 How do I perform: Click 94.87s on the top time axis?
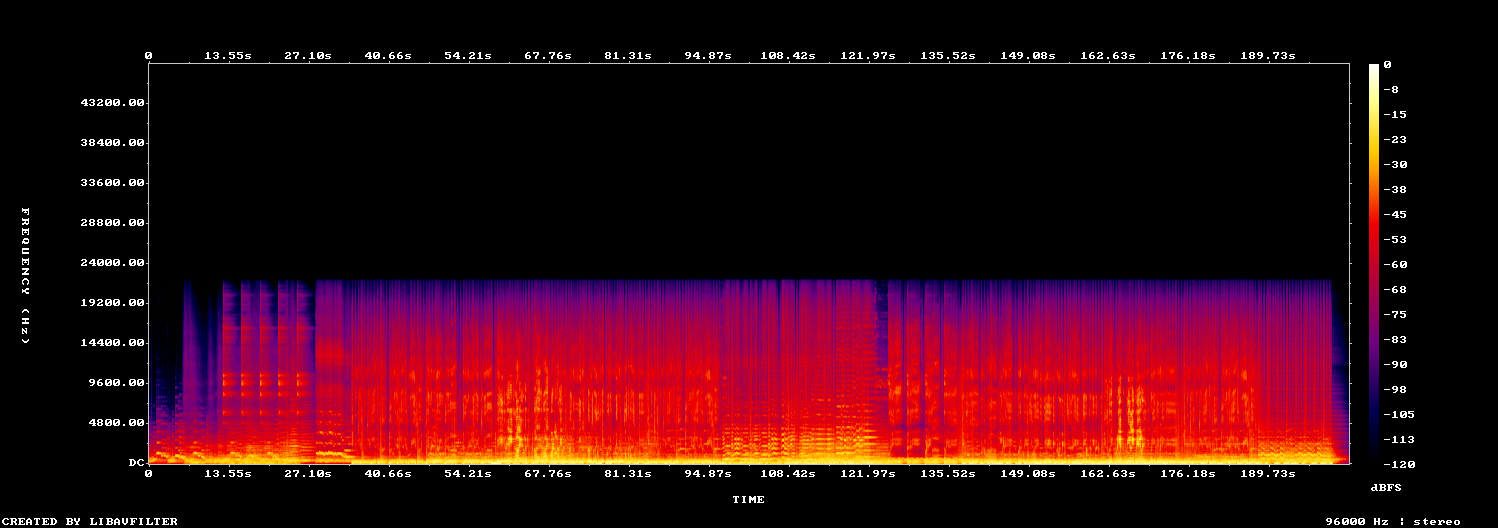tap(708, 56)
